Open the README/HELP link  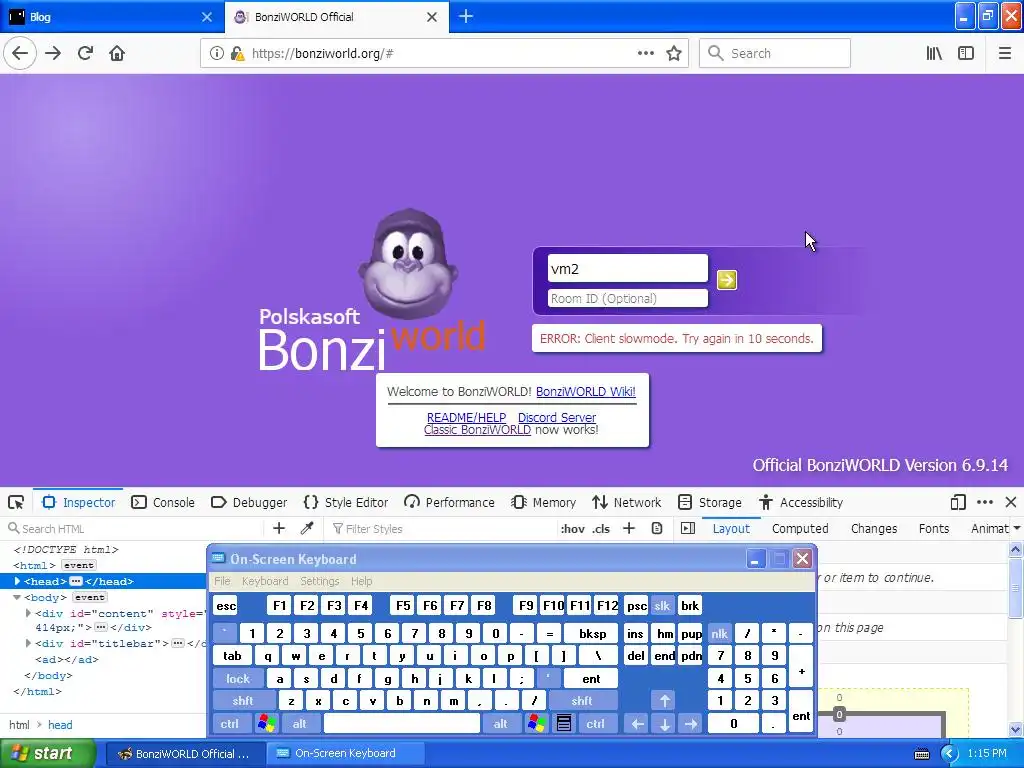466,417
